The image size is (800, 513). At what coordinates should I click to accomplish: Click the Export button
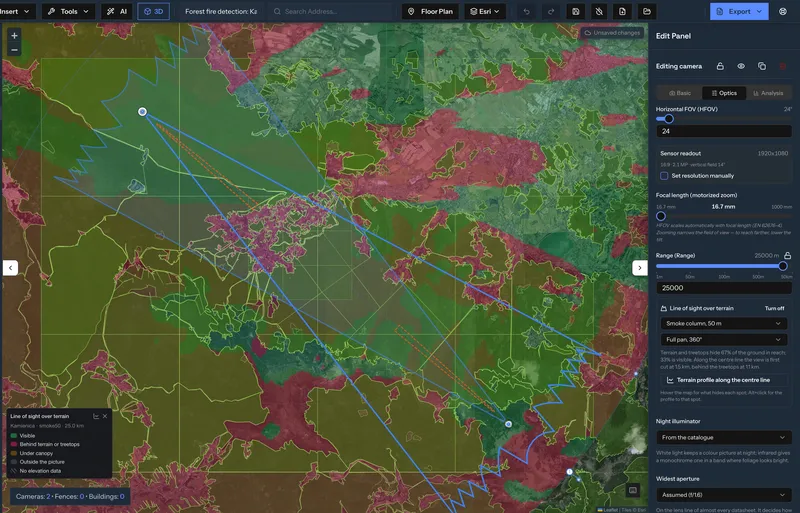coord(739,11)
